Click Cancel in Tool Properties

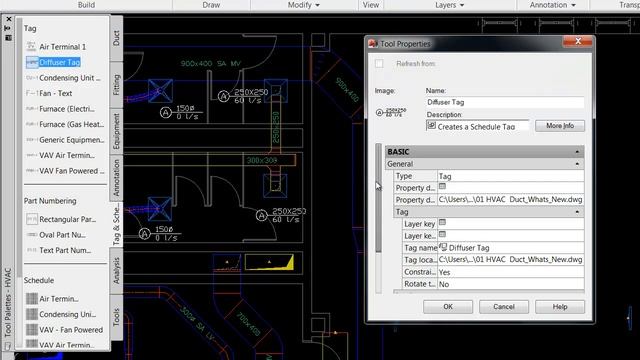point(504,307)
